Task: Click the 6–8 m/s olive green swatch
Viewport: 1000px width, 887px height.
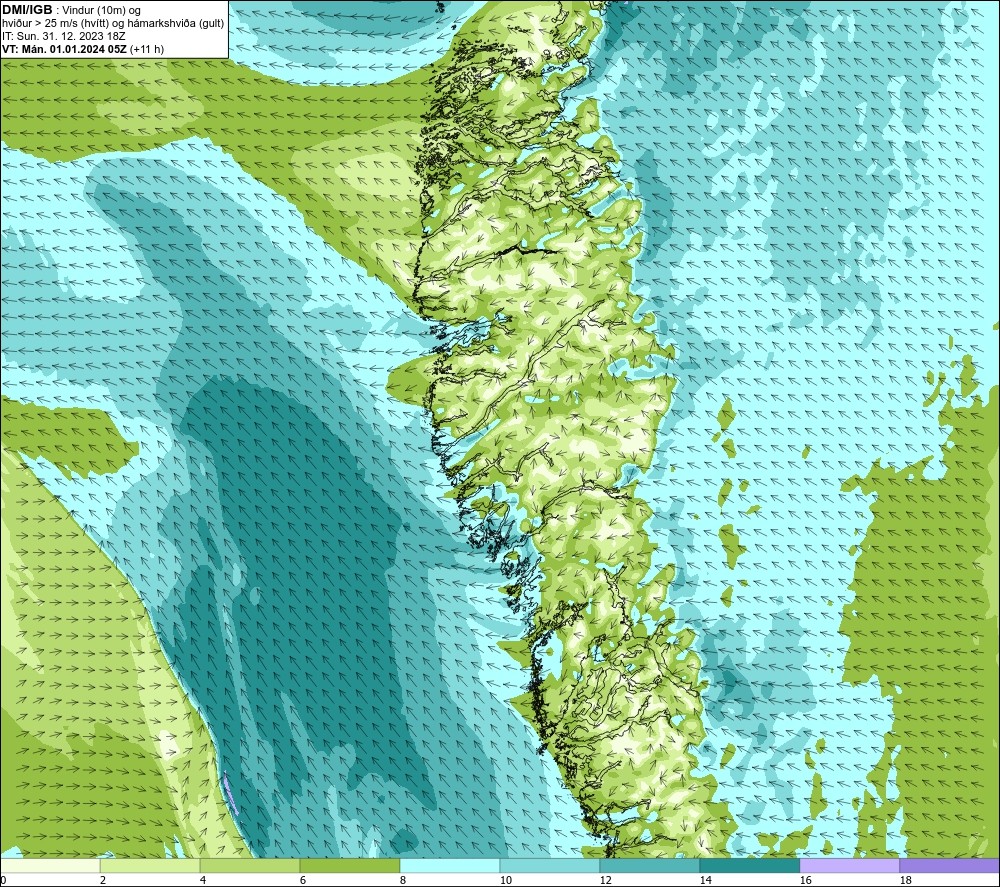Action: [349, 865]
